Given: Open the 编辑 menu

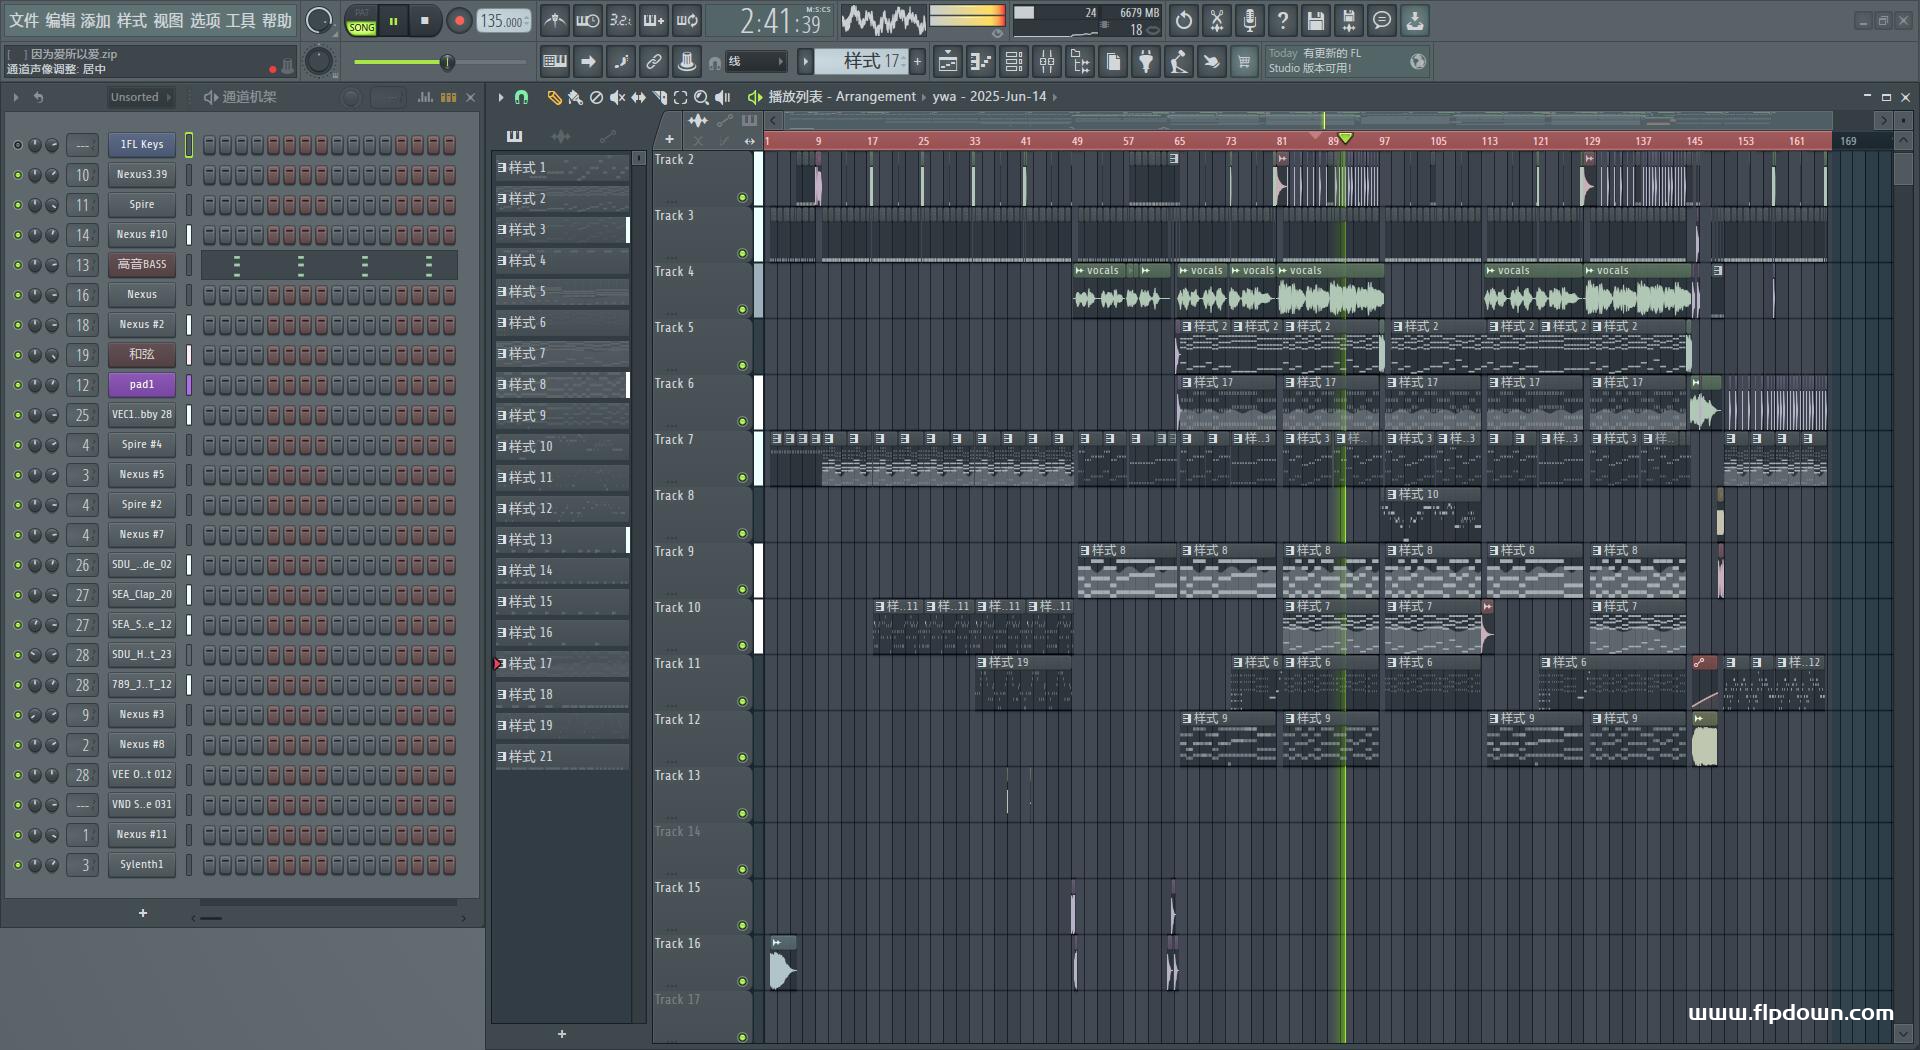Looking at the screenshot, I should (60, 20).
